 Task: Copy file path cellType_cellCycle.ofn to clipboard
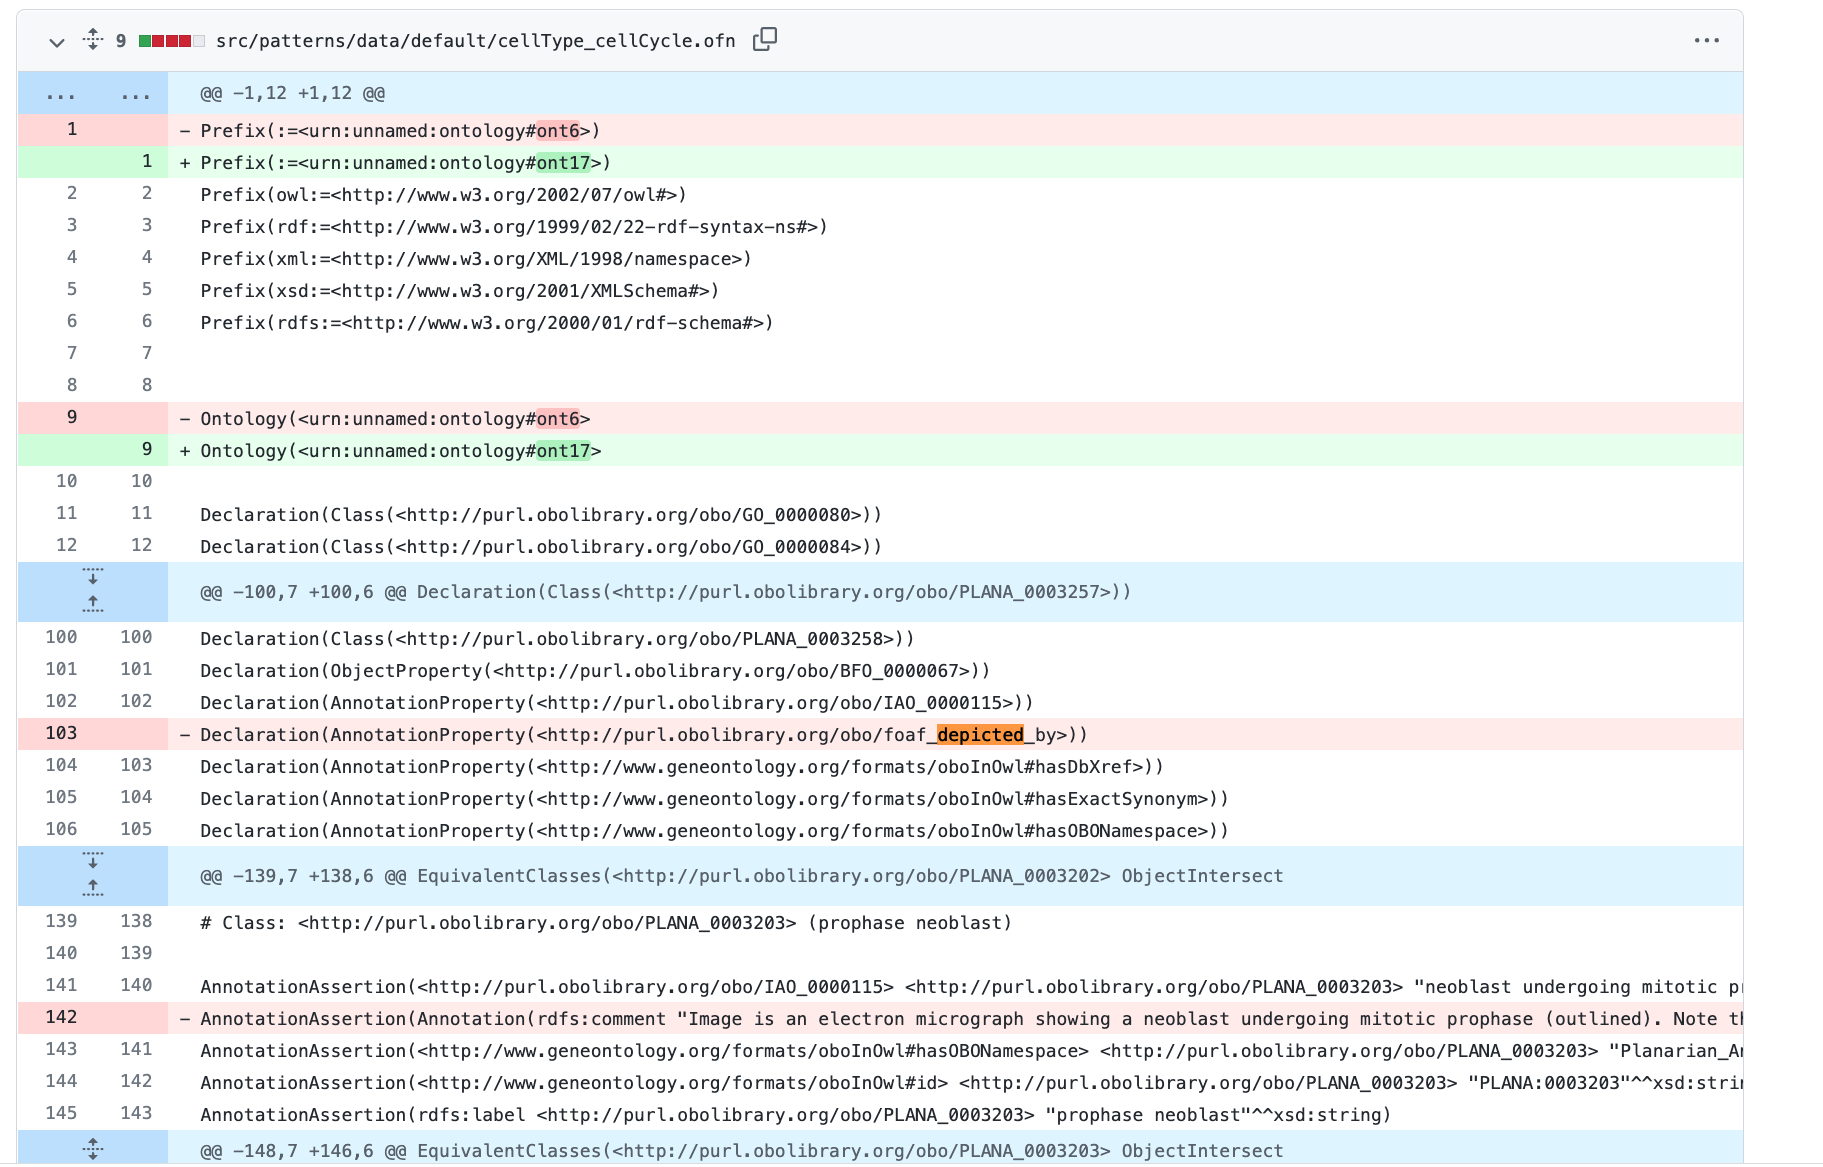point(765,40)
